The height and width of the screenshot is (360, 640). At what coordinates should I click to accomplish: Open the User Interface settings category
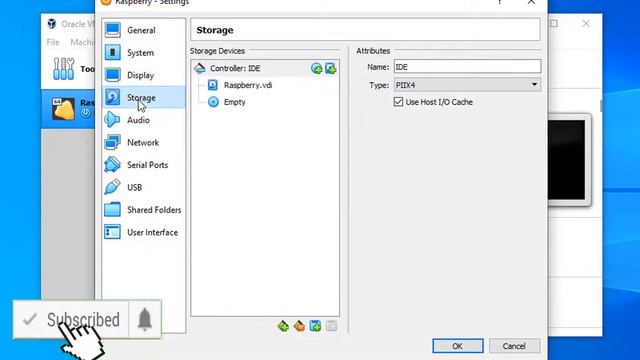(x=143, y=232)
